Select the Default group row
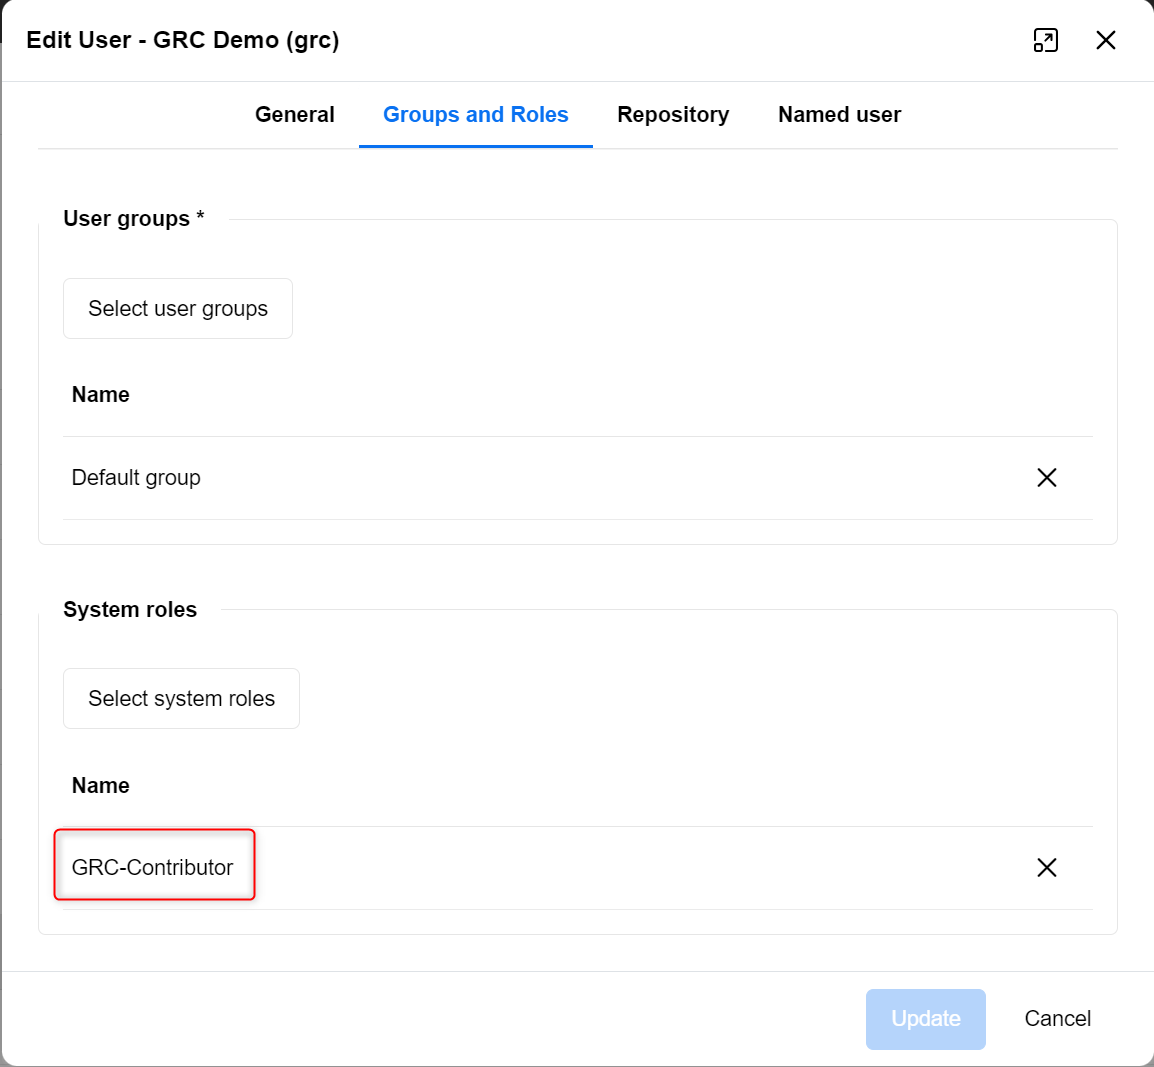Screen dimensions: 1154x1067 pos(136,478)
